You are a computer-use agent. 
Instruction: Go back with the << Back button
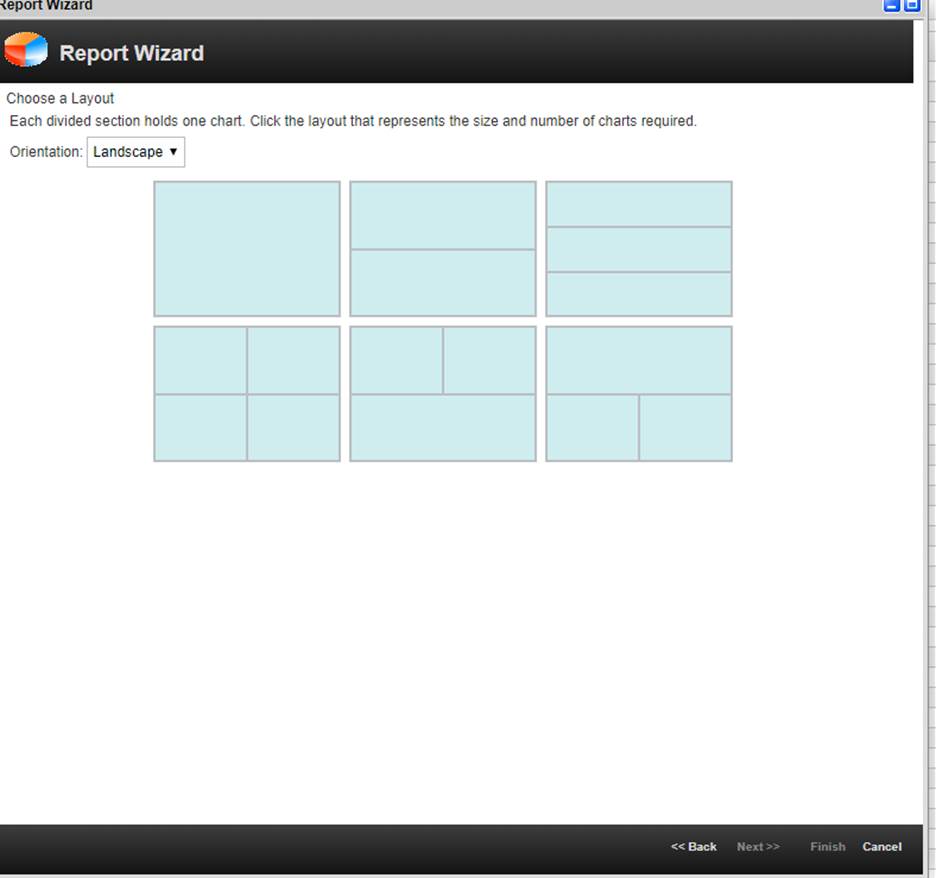pos(694,846)
